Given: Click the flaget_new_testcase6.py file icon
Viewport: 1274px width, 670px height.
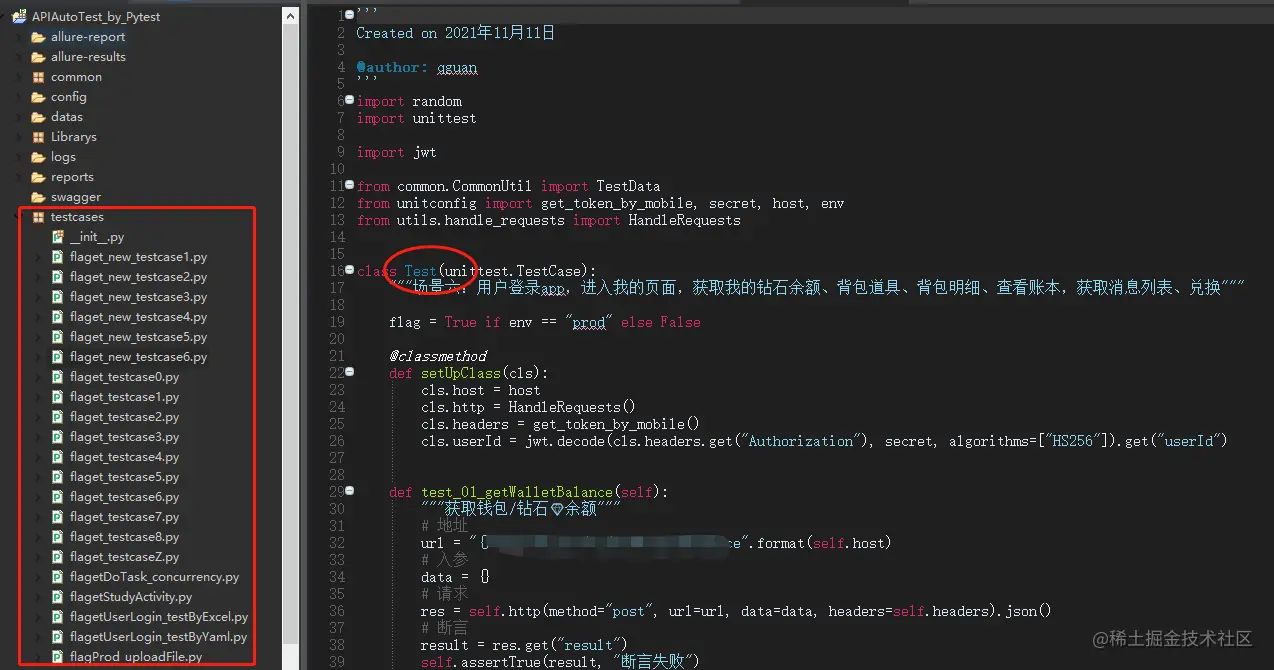Looking at the screenshot, I should (58, 357).
